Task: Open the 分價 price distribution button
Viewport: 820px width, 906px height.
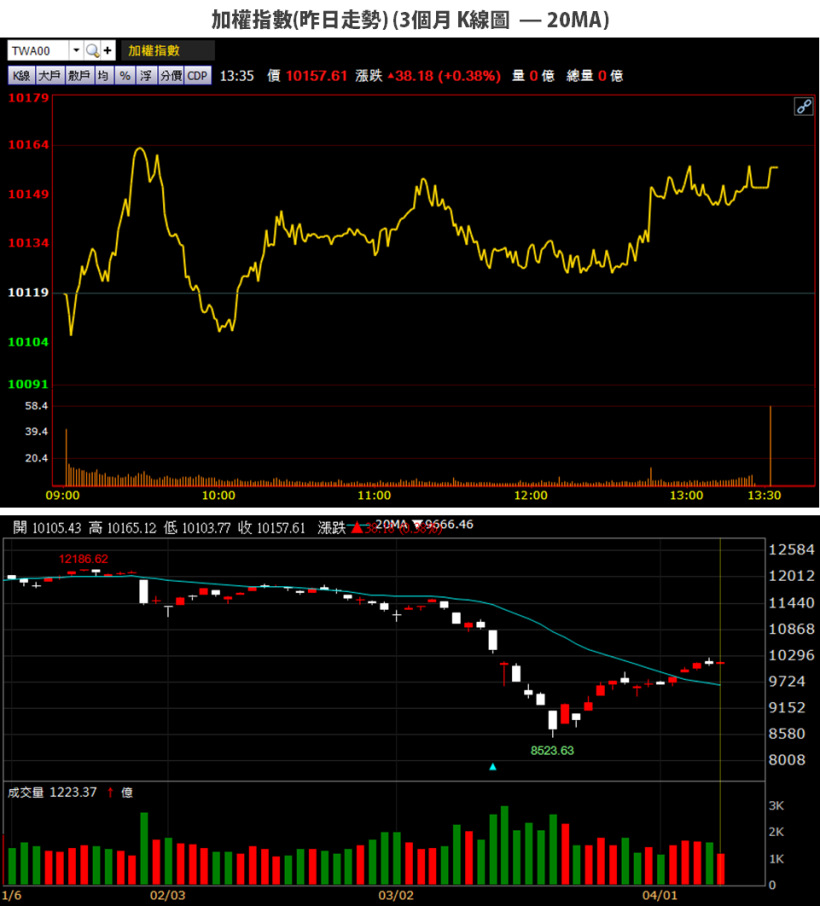Action: tap(170, 76)
